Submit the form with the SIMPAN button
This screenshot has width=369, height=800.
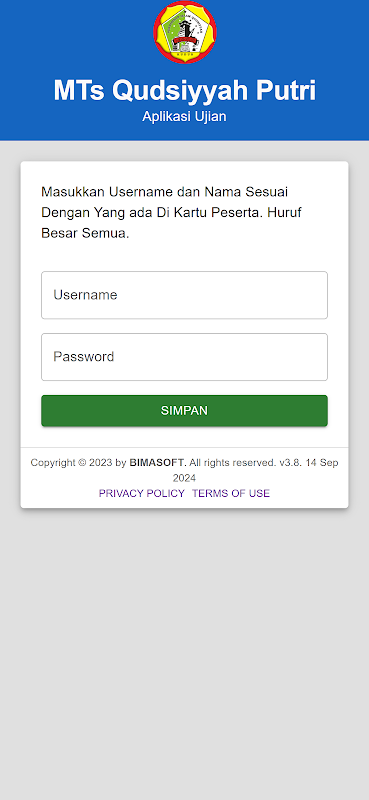[184, 411]
